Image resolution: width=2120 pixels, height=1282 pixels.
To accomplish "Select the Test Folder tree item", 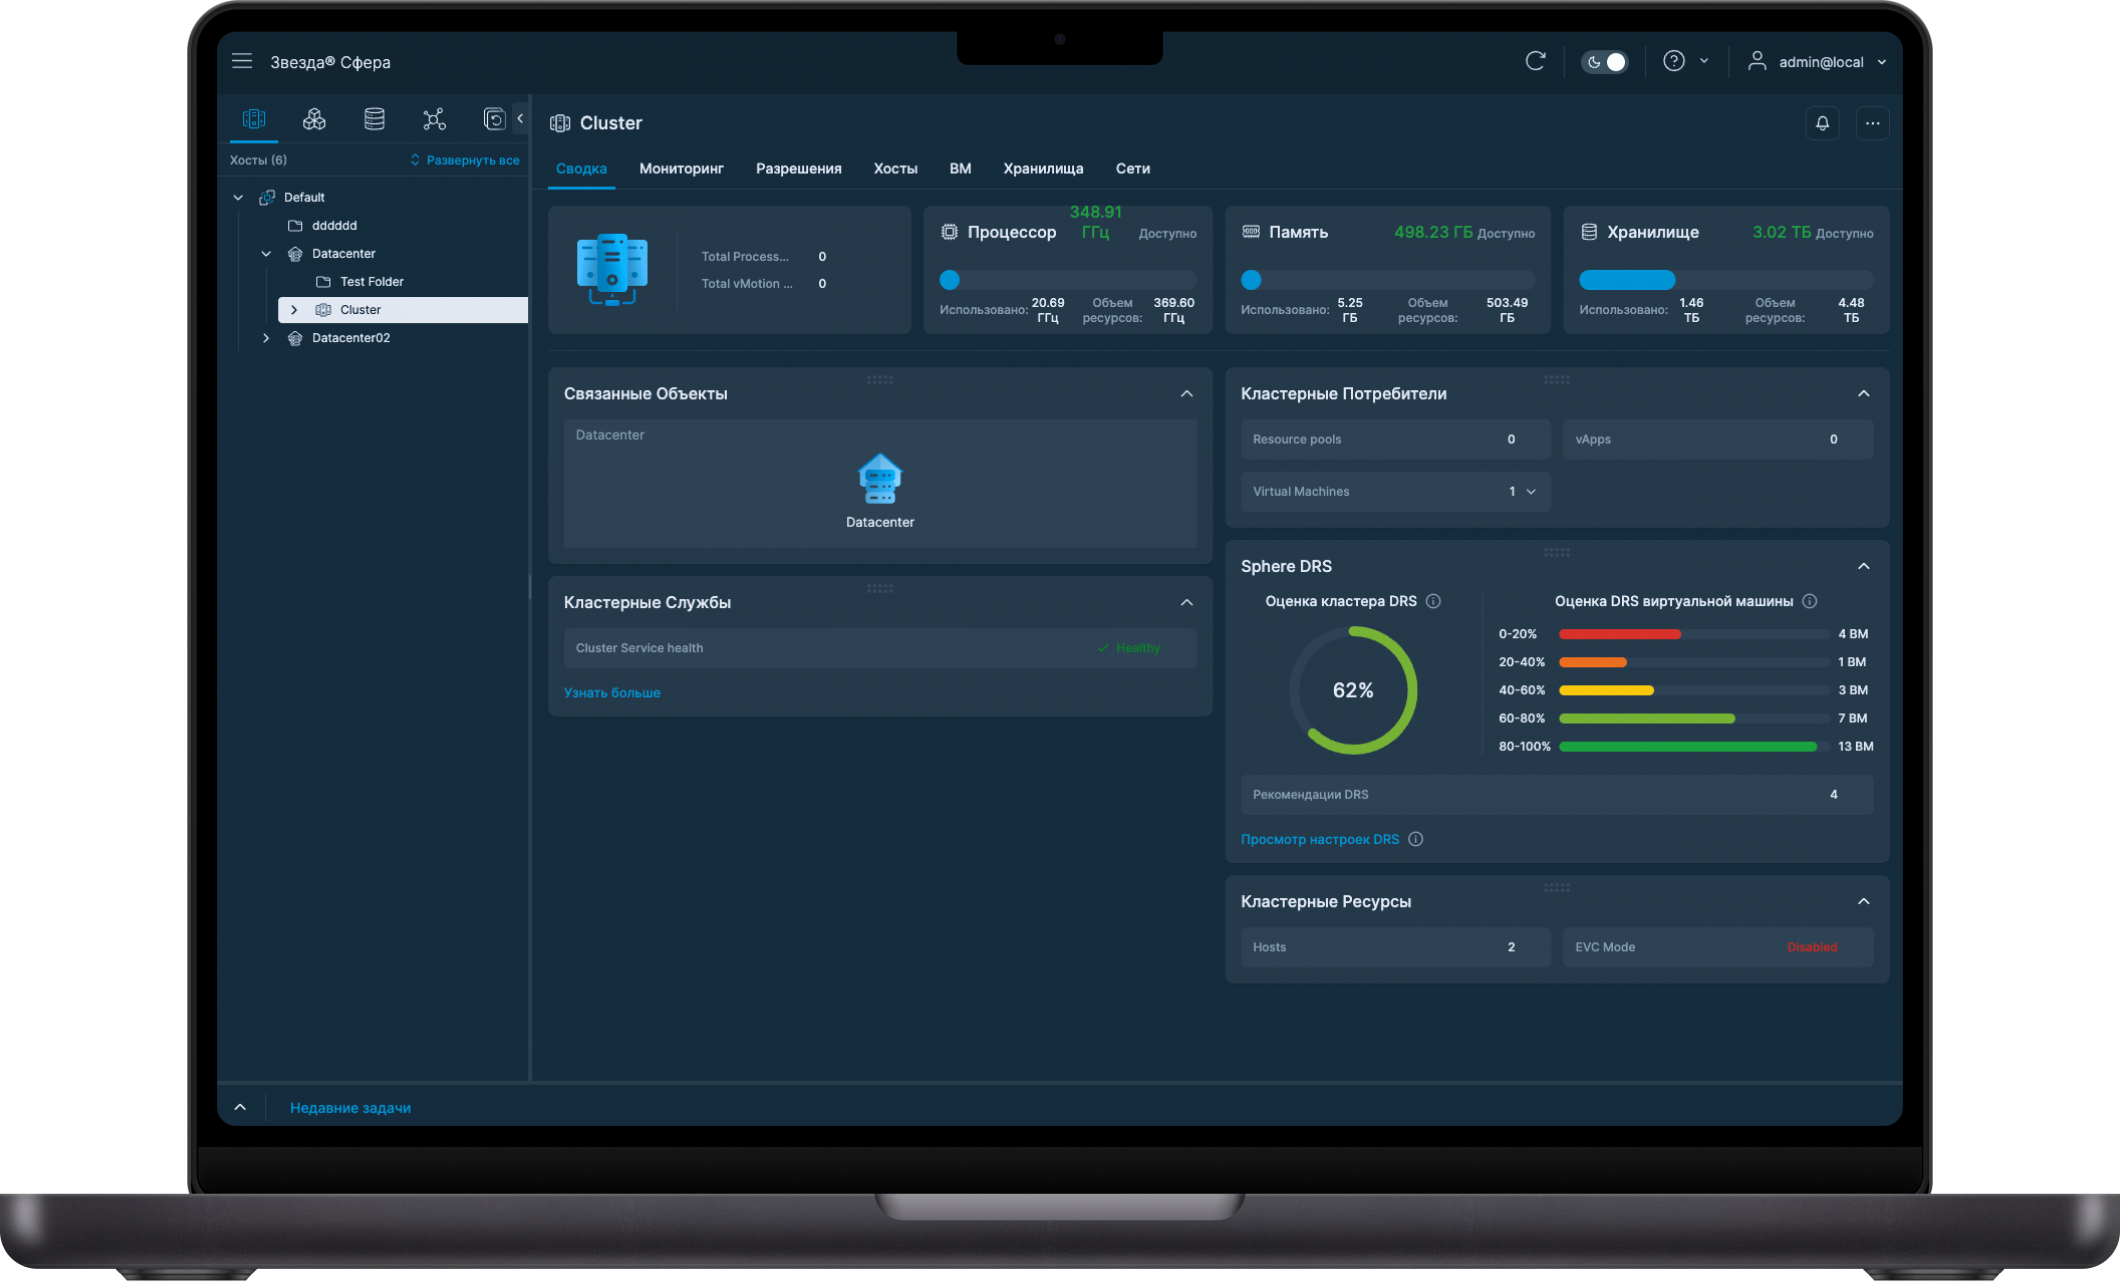I will [371, 282].
